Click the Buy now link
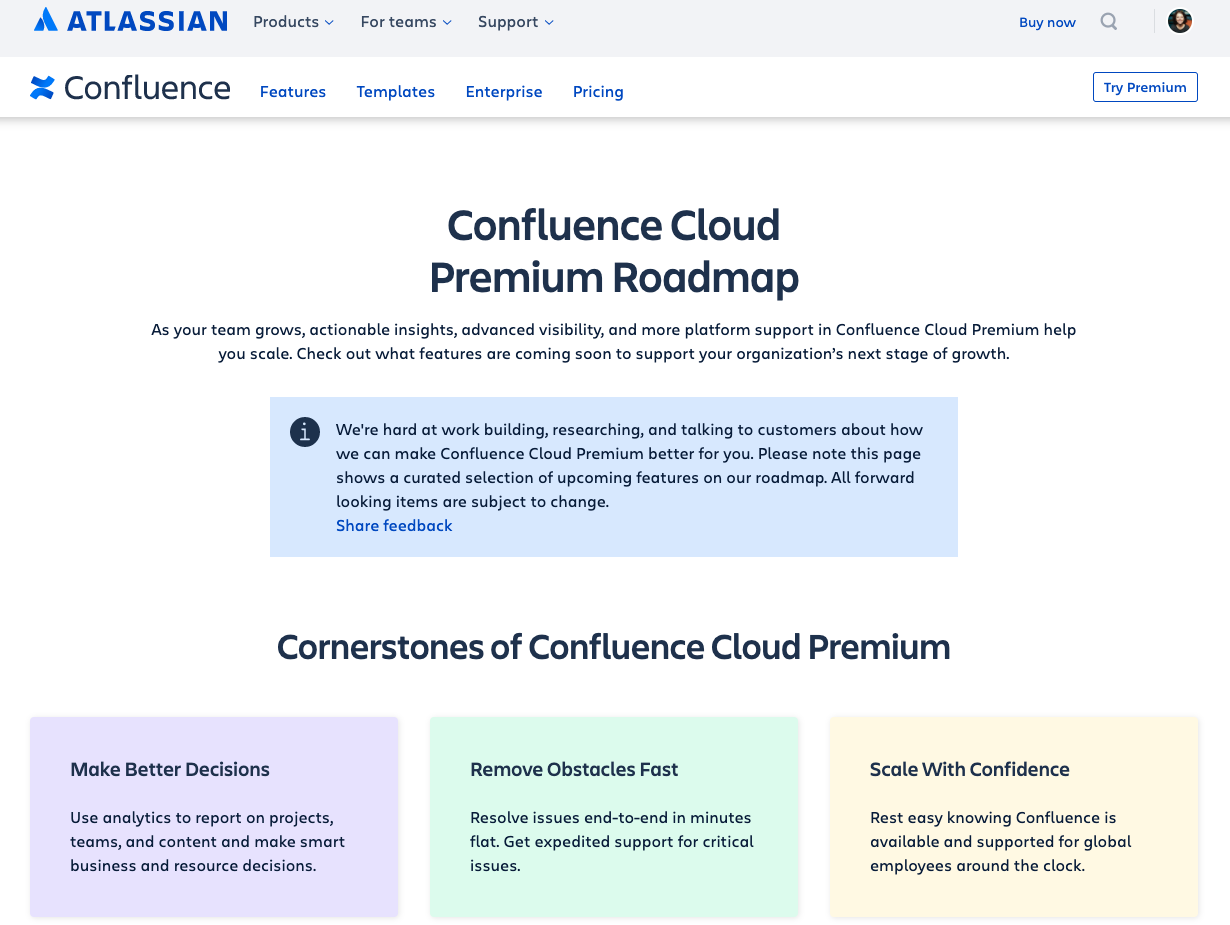The height and width of the screenshot is (925, 1230). (x=1047, y=21)
